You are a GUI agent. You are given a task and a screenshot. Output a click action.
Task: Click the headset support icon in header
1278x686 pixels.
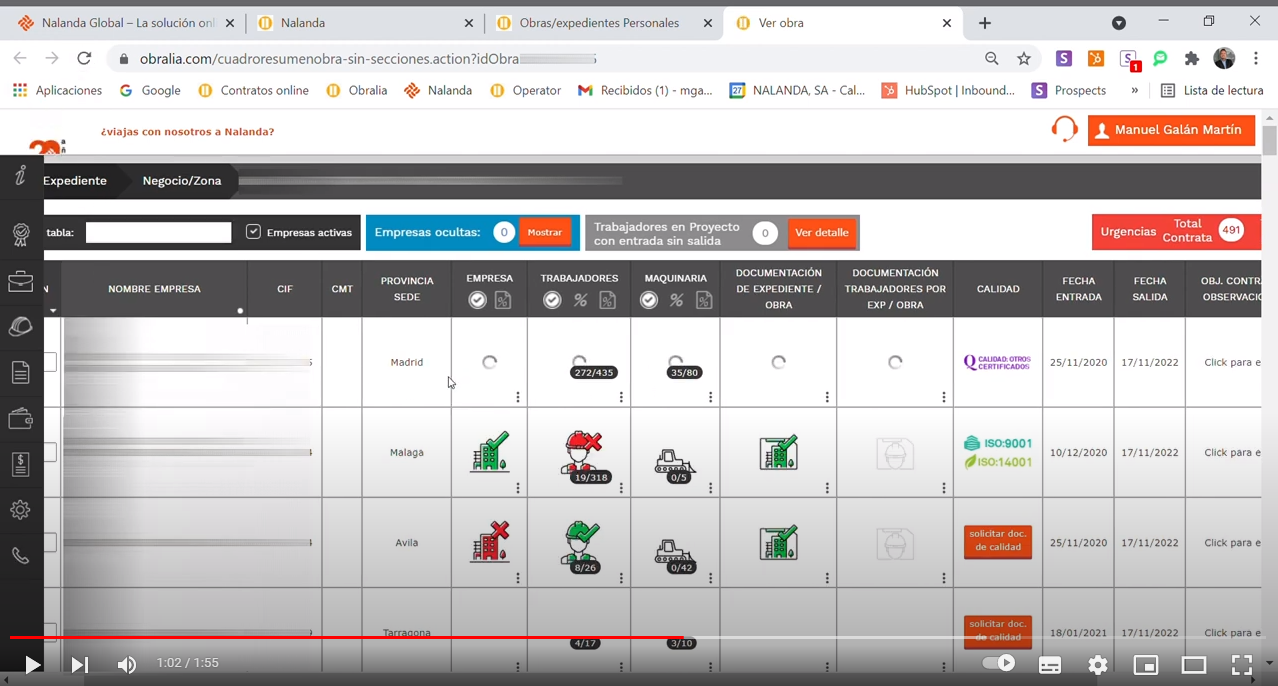click(1064, 130)
